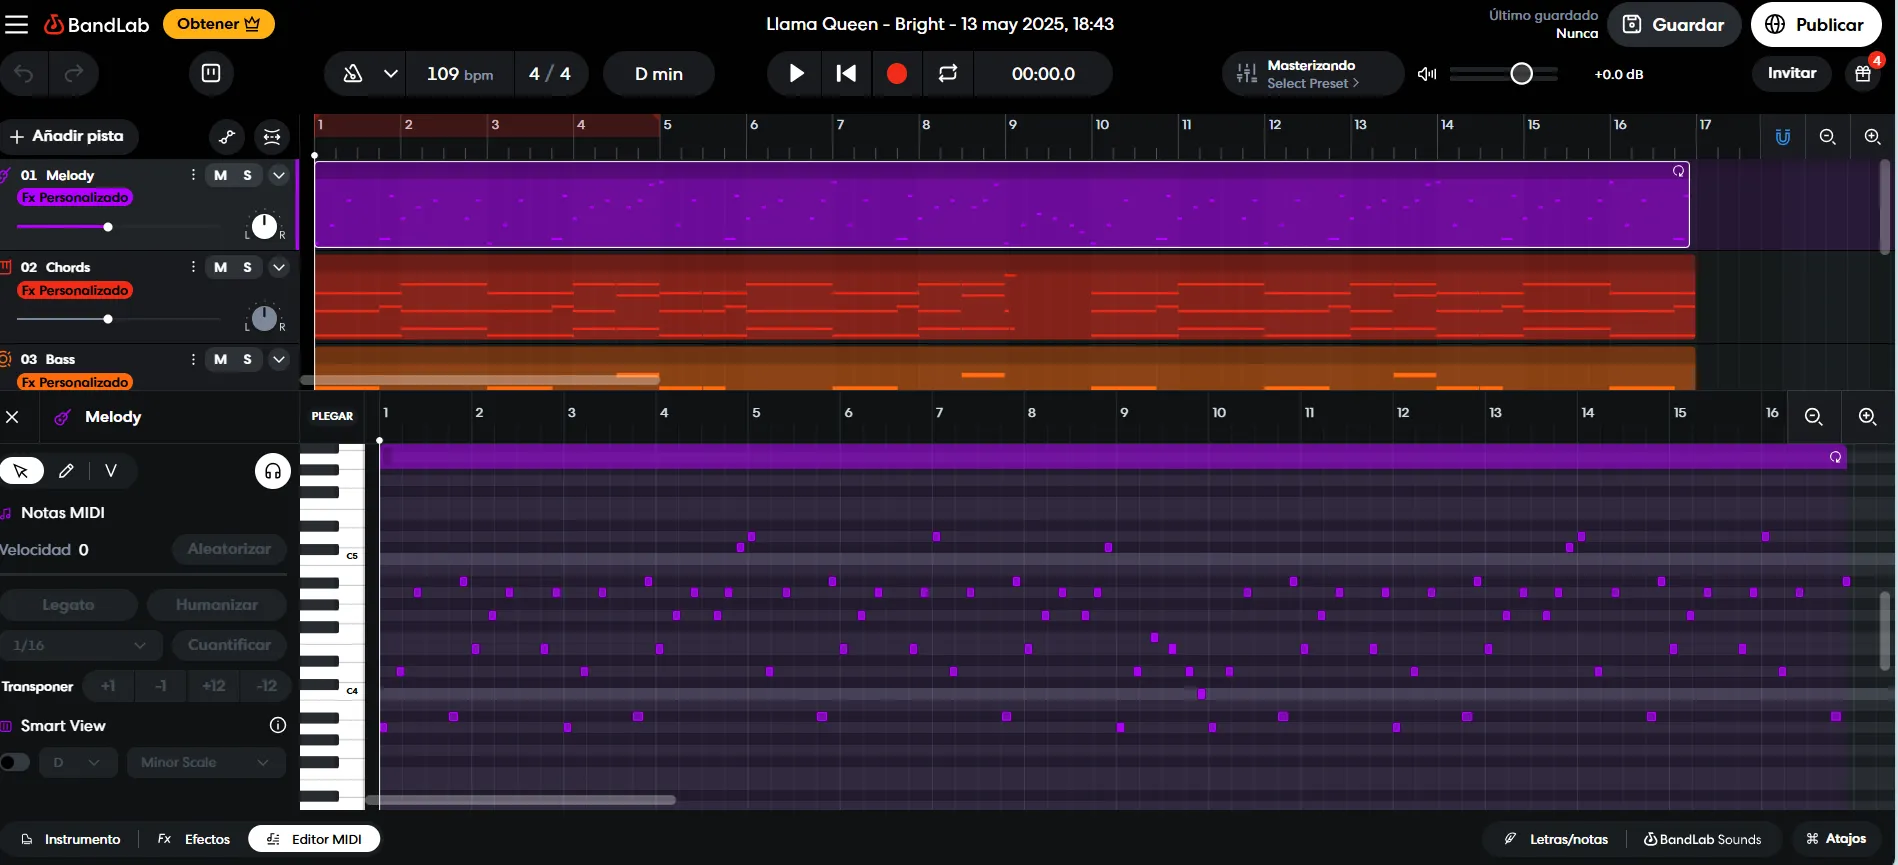Viewport: 1898px width, 865px height.
Task: Edit the 109 bpm tempo
Action: pyautogui.click(x=460, y=74)
